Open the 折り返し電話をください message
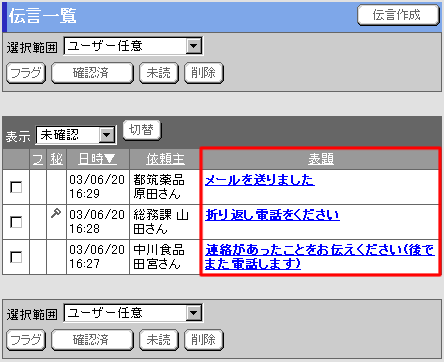Viewport: 444px width, 362px height. pyautogui.click(x=272, y=215)
